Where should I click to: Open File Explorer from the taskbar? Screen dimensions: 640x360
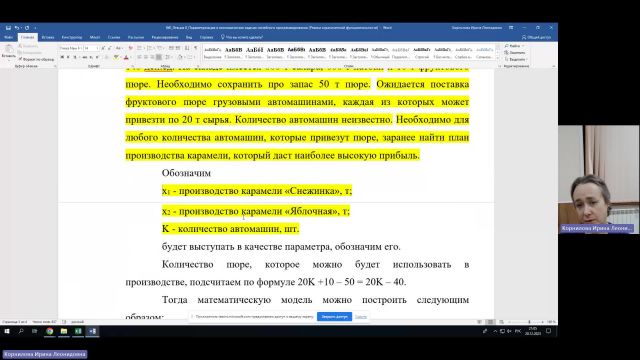coord(64,331)
